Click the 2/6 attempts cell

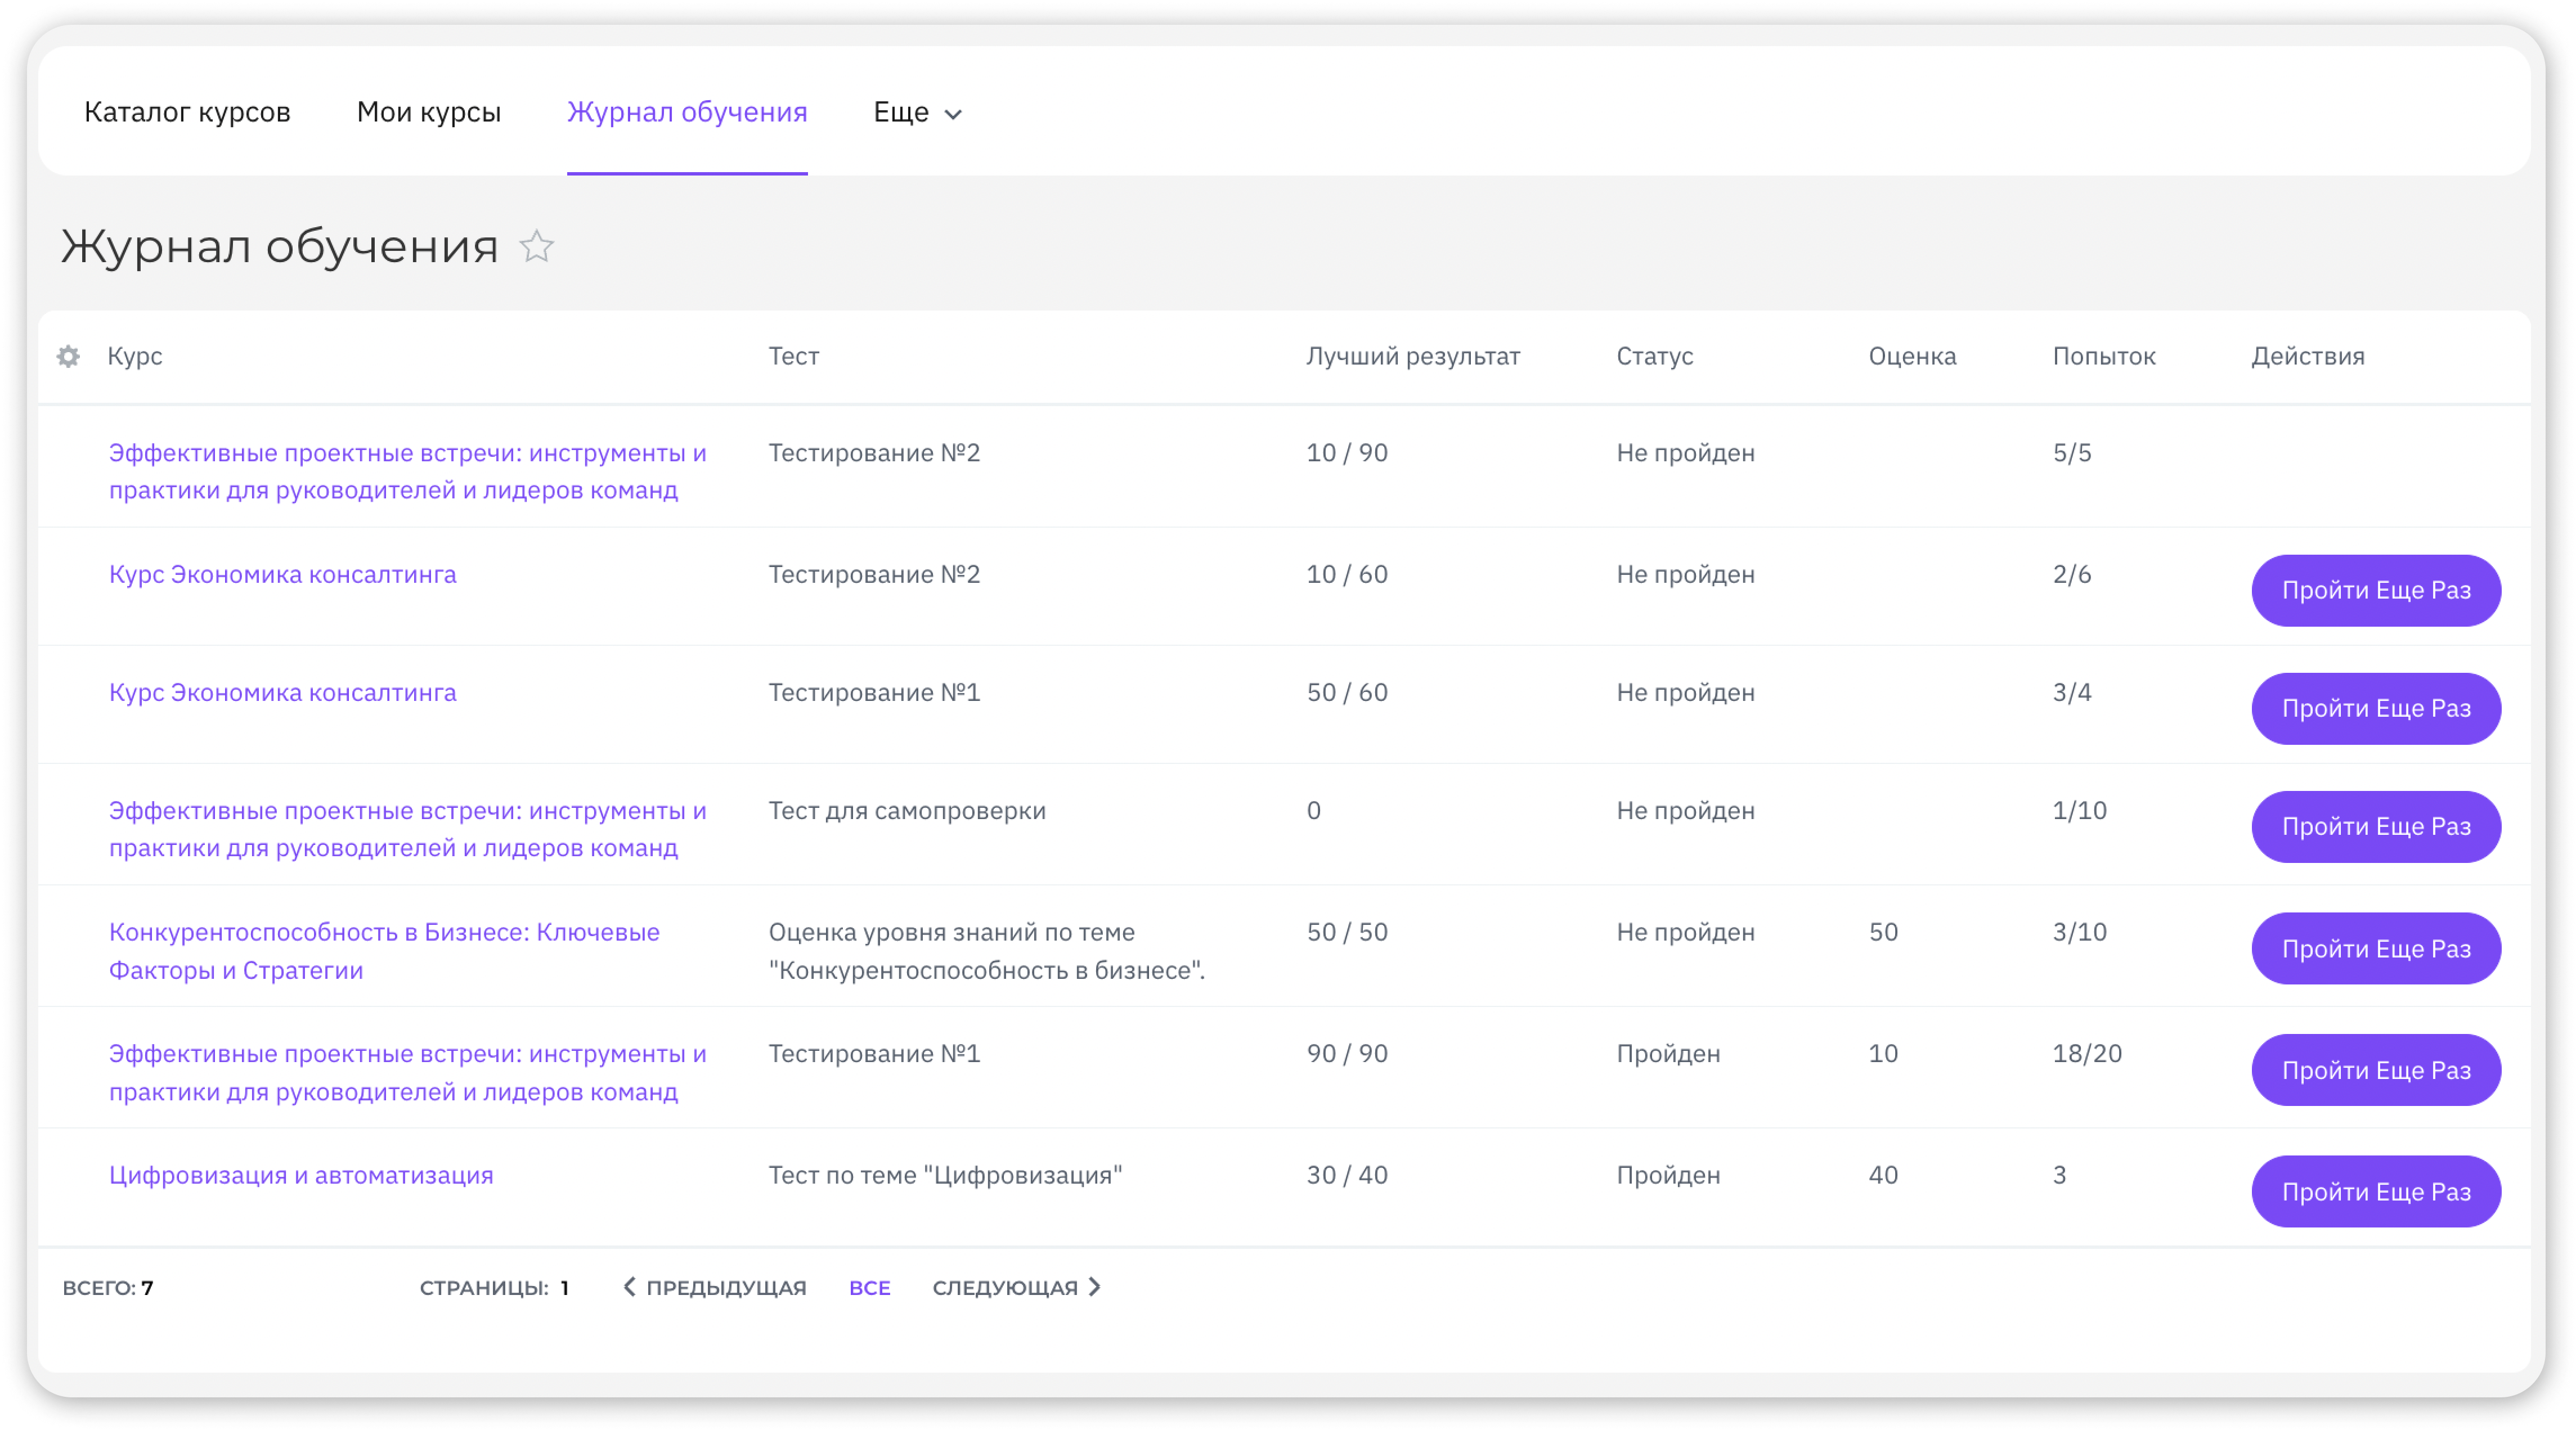pos(2072,574)
